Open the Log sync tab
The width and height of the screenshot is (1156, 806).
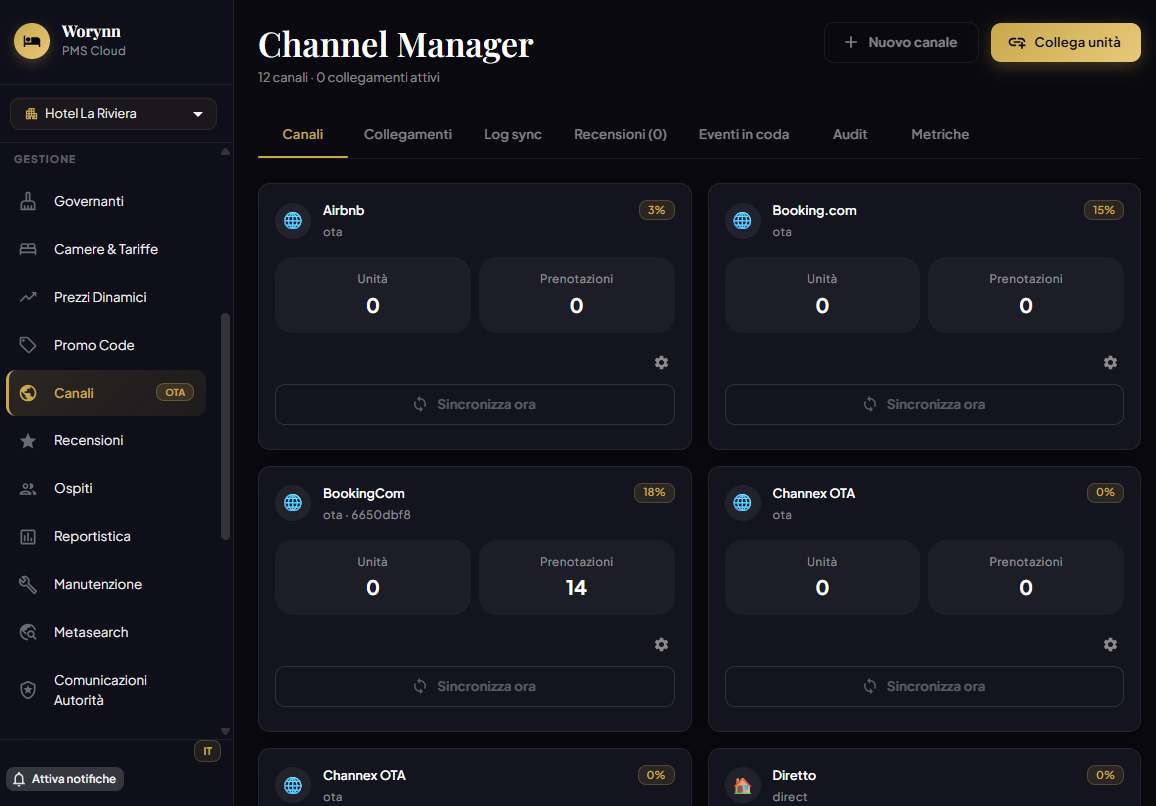point(512,134)
